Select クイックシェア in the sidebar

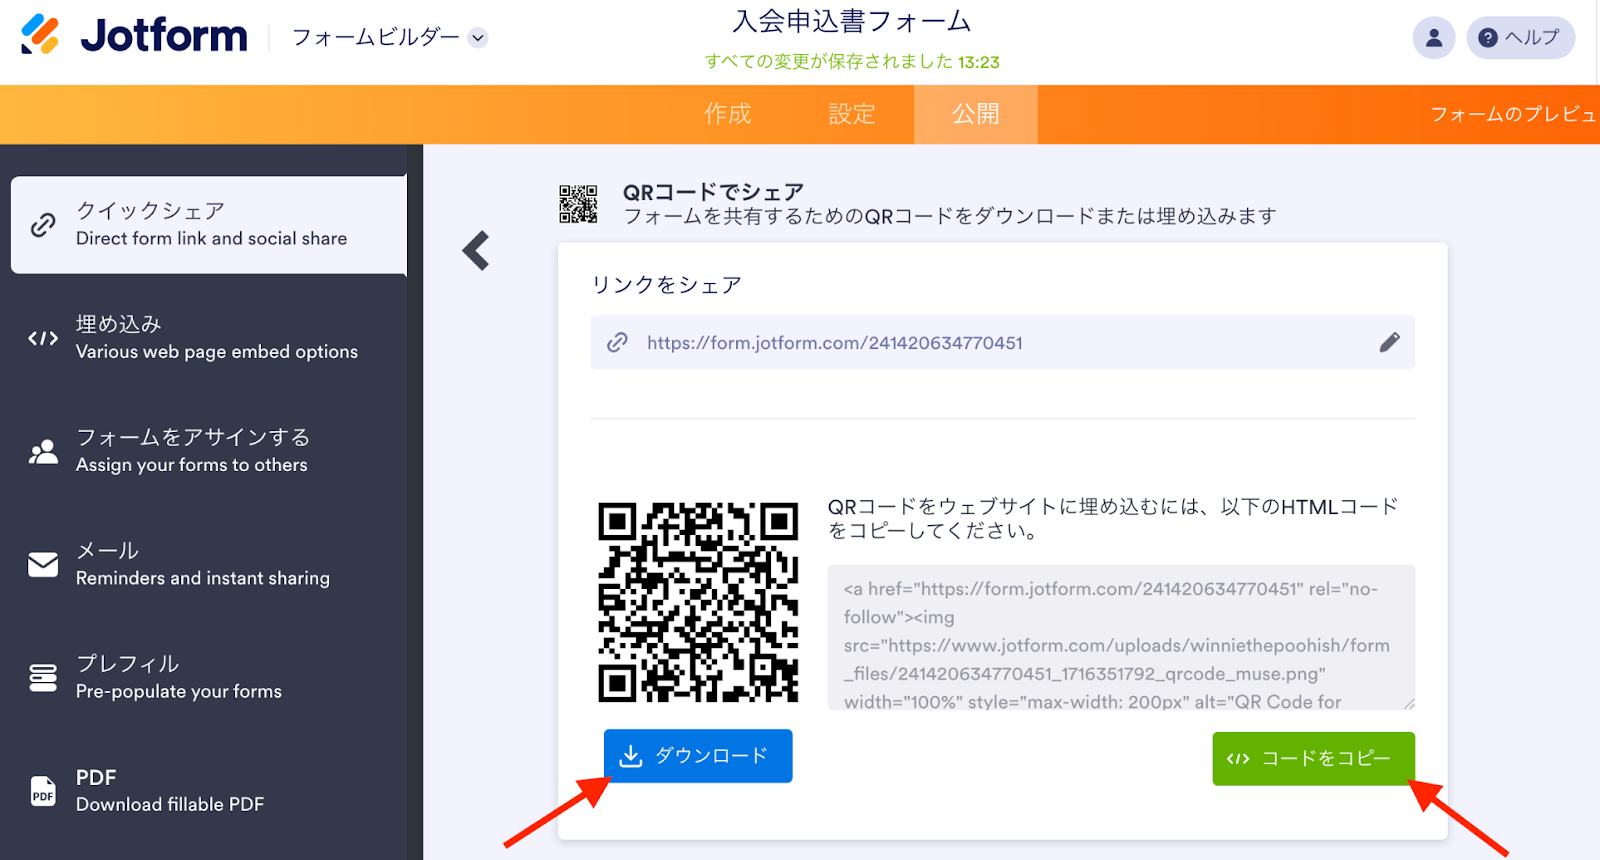[209, 225]
